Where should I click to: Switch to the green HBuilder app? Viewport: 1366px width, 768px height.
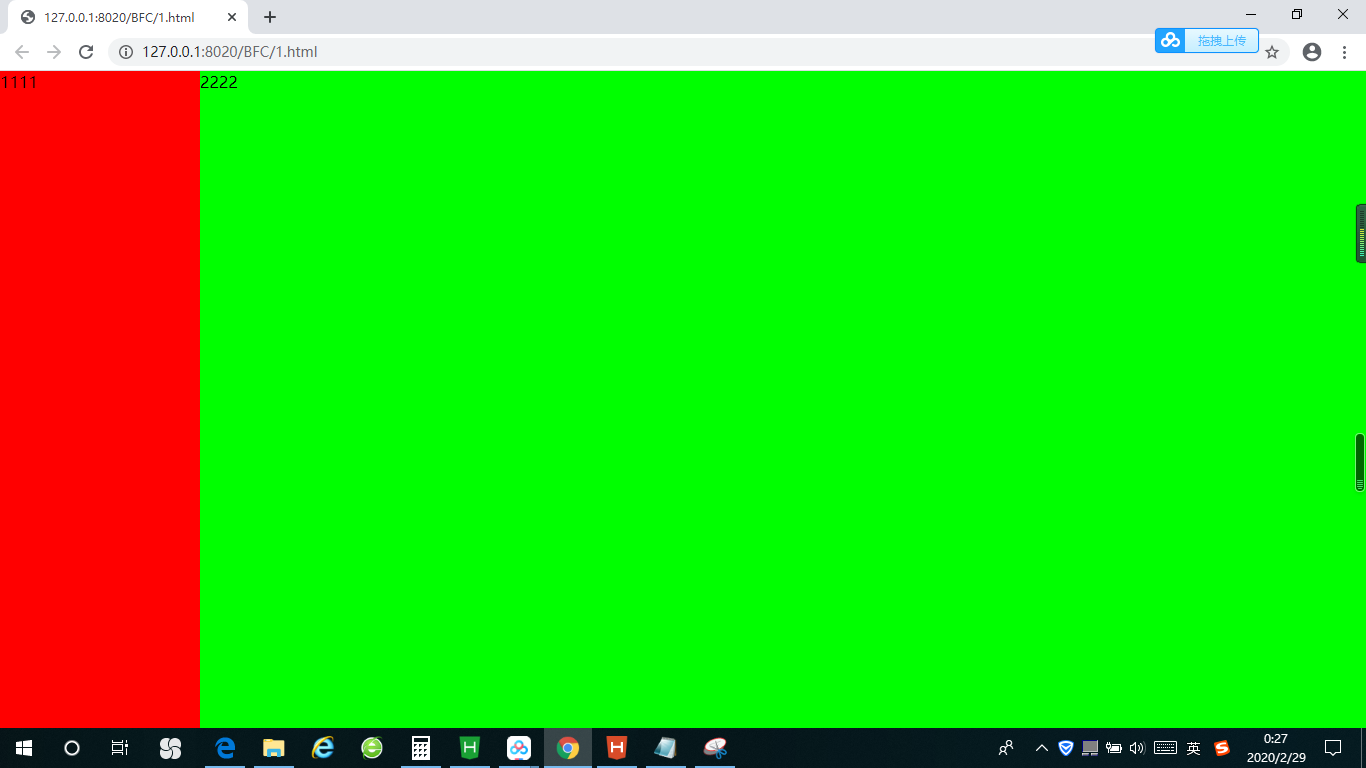470,748
